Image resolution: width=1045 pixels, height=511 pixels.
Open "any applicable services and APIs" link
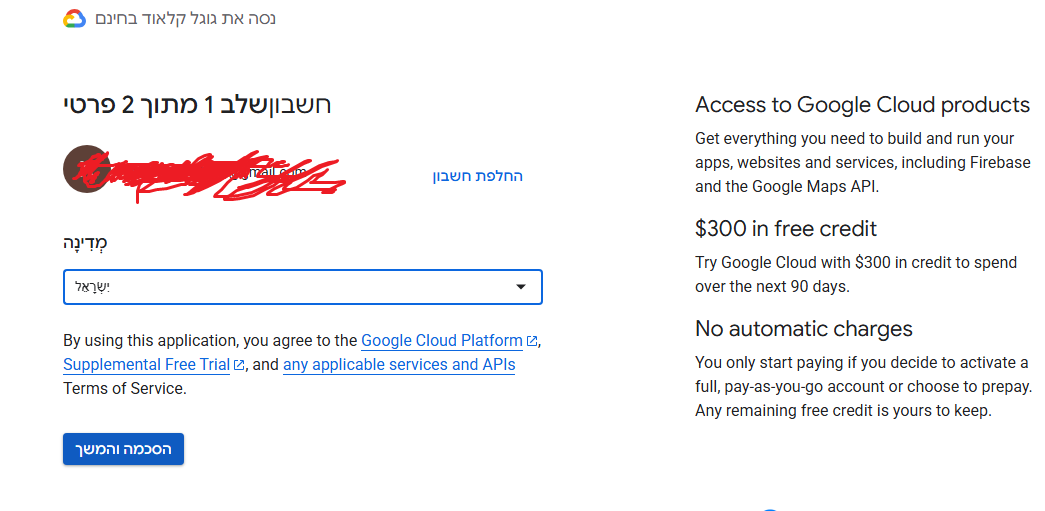(x=399, y=365)
